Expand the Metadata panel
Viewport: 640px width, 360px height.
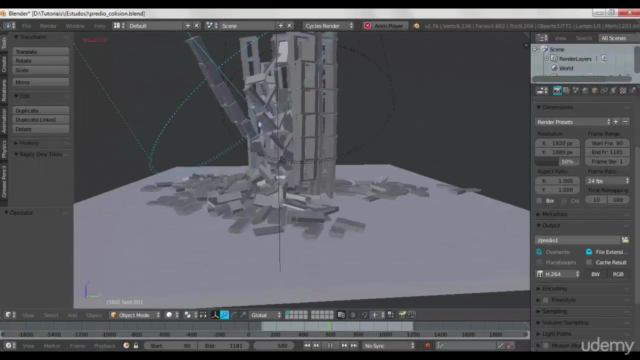click(x=554, y=214)
